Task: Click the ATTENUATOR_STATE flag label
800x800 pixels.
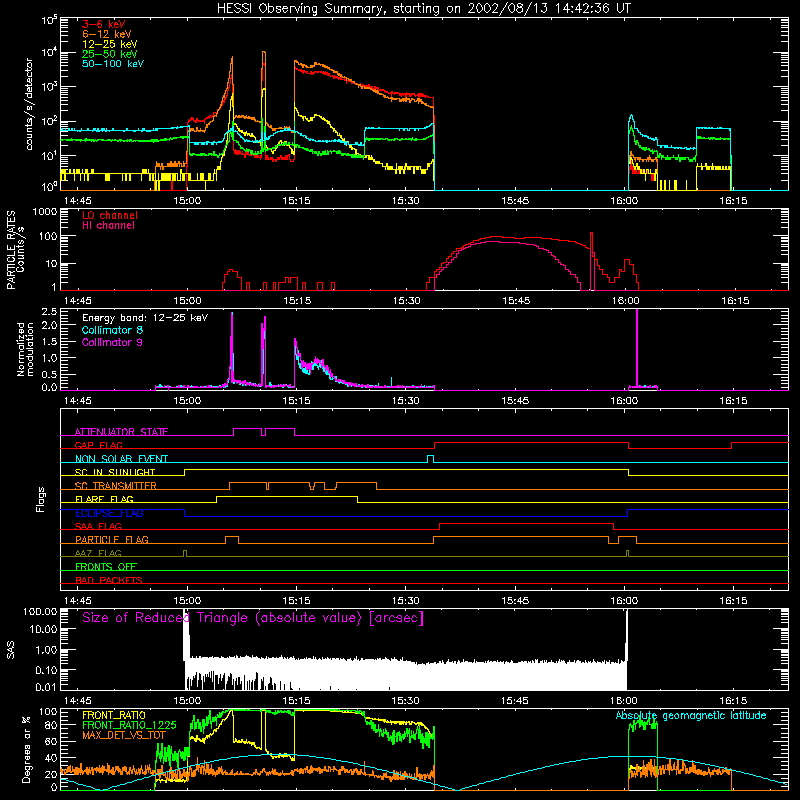Action: (121, 432)
